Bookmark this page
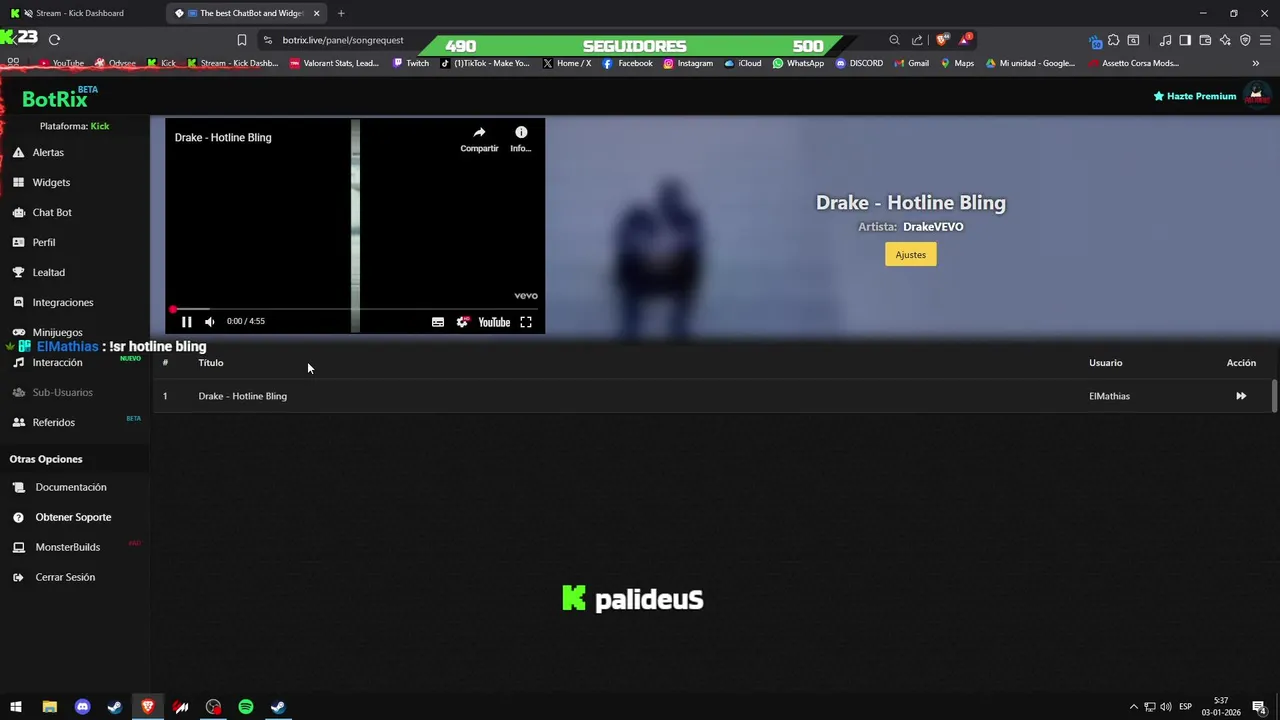This screenshot has width=1280, height=720. tap(241, 40)
